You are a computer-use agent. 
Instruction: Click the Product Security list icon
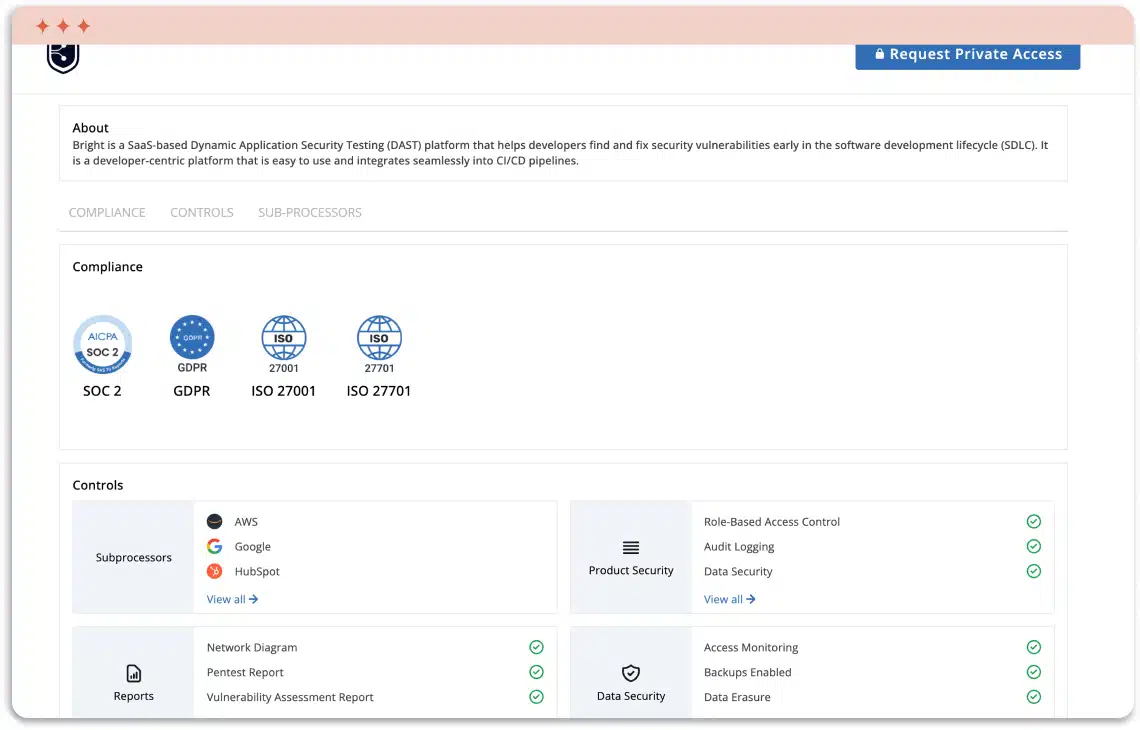[x=631, y=547]
